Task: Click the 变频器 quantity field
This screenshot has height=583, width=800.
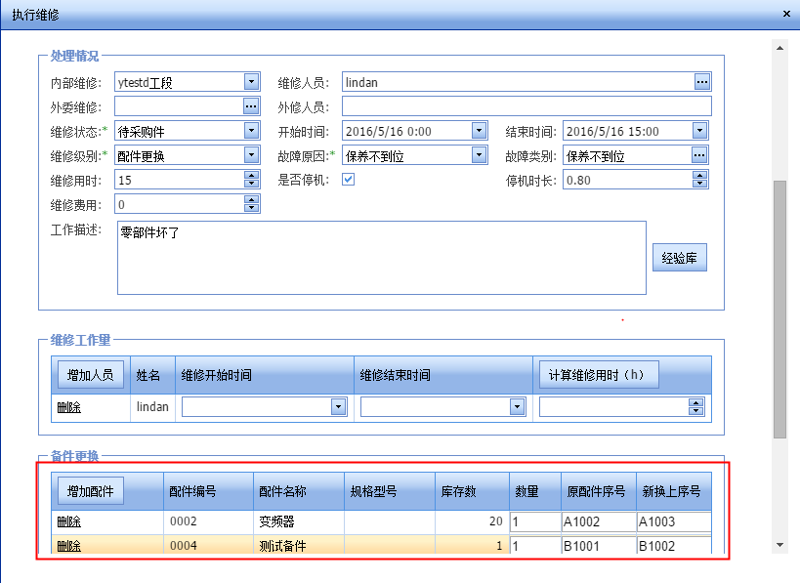Action: click(535, 522)
